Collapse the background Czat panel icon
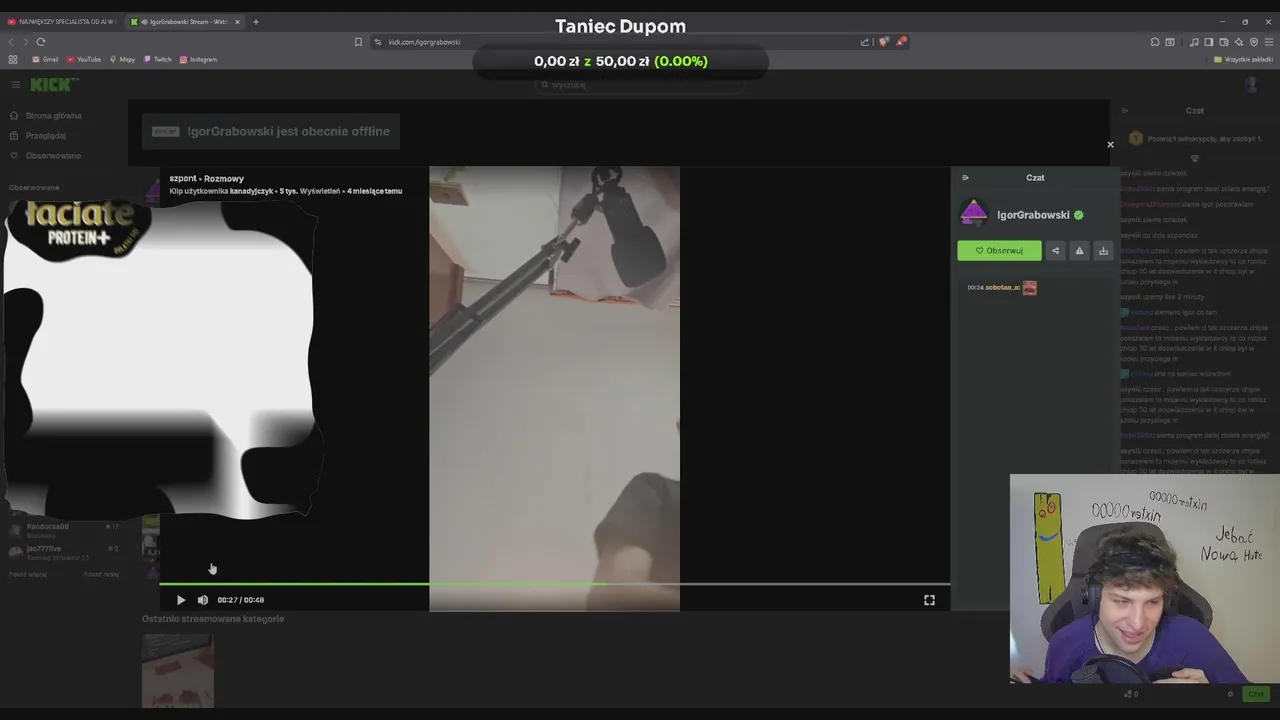Viewport: 1280px width, 720px height. [1125, 111]
